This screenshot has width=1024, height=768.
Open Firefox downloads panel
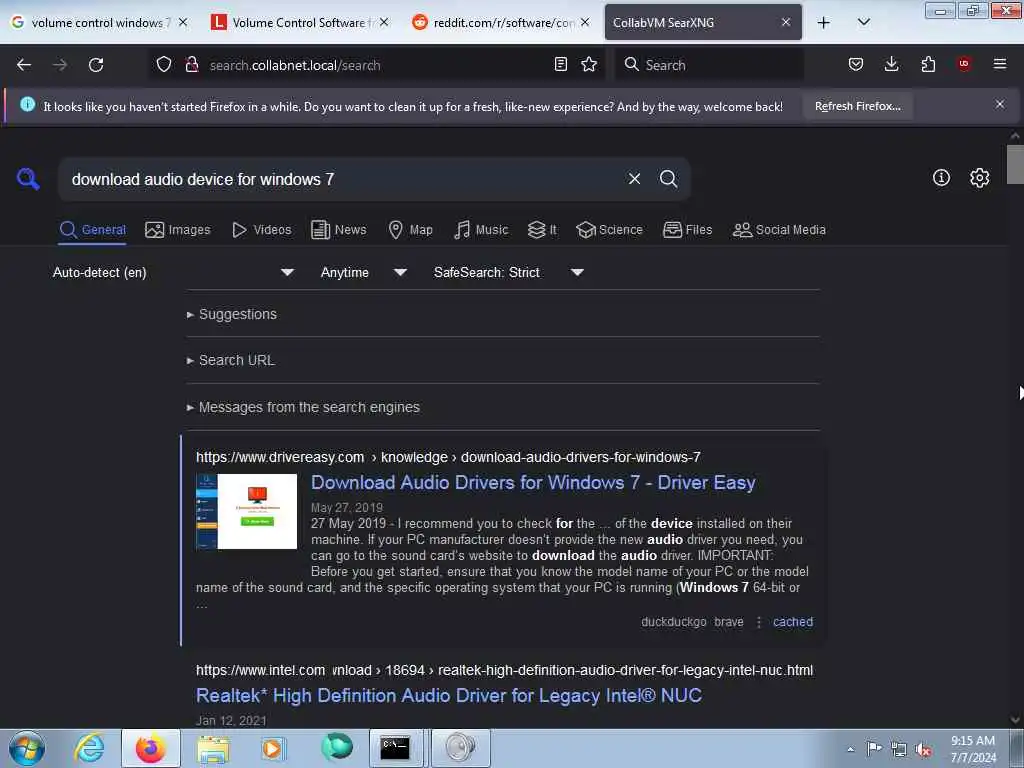pyautogui.click(x=891, y=64)
